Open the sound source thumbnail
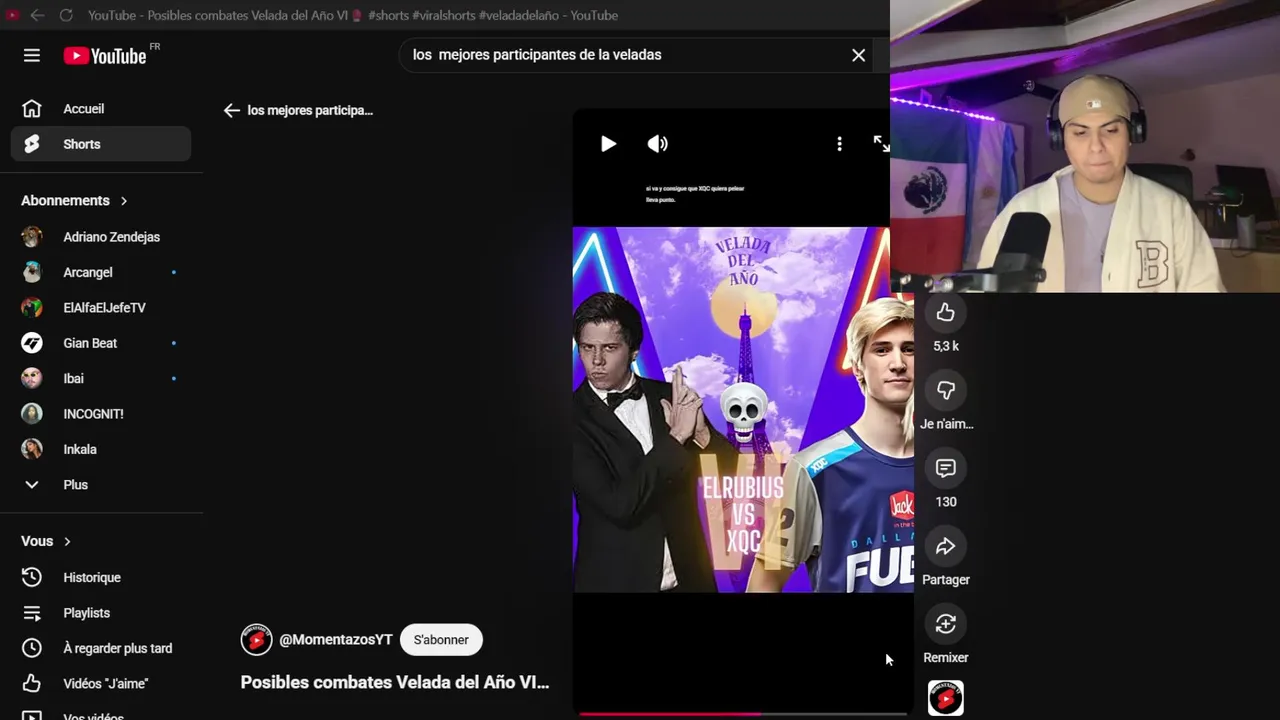 click(x=946, y=698)
